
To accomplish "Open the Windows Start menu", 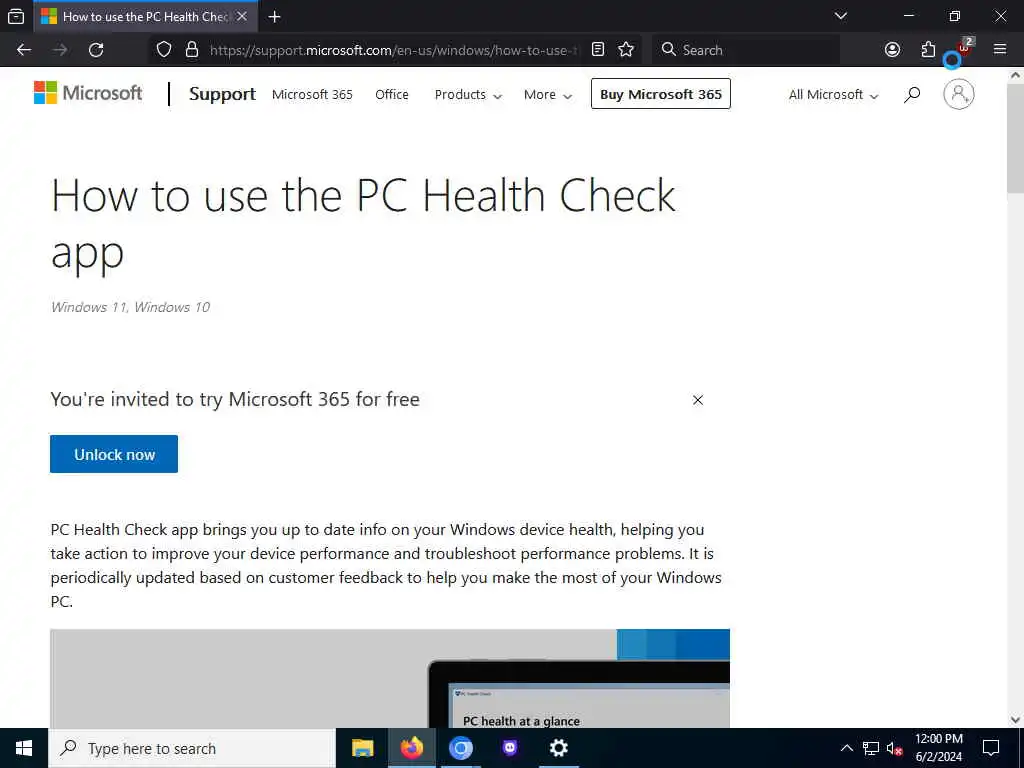I will click(24, 748).
